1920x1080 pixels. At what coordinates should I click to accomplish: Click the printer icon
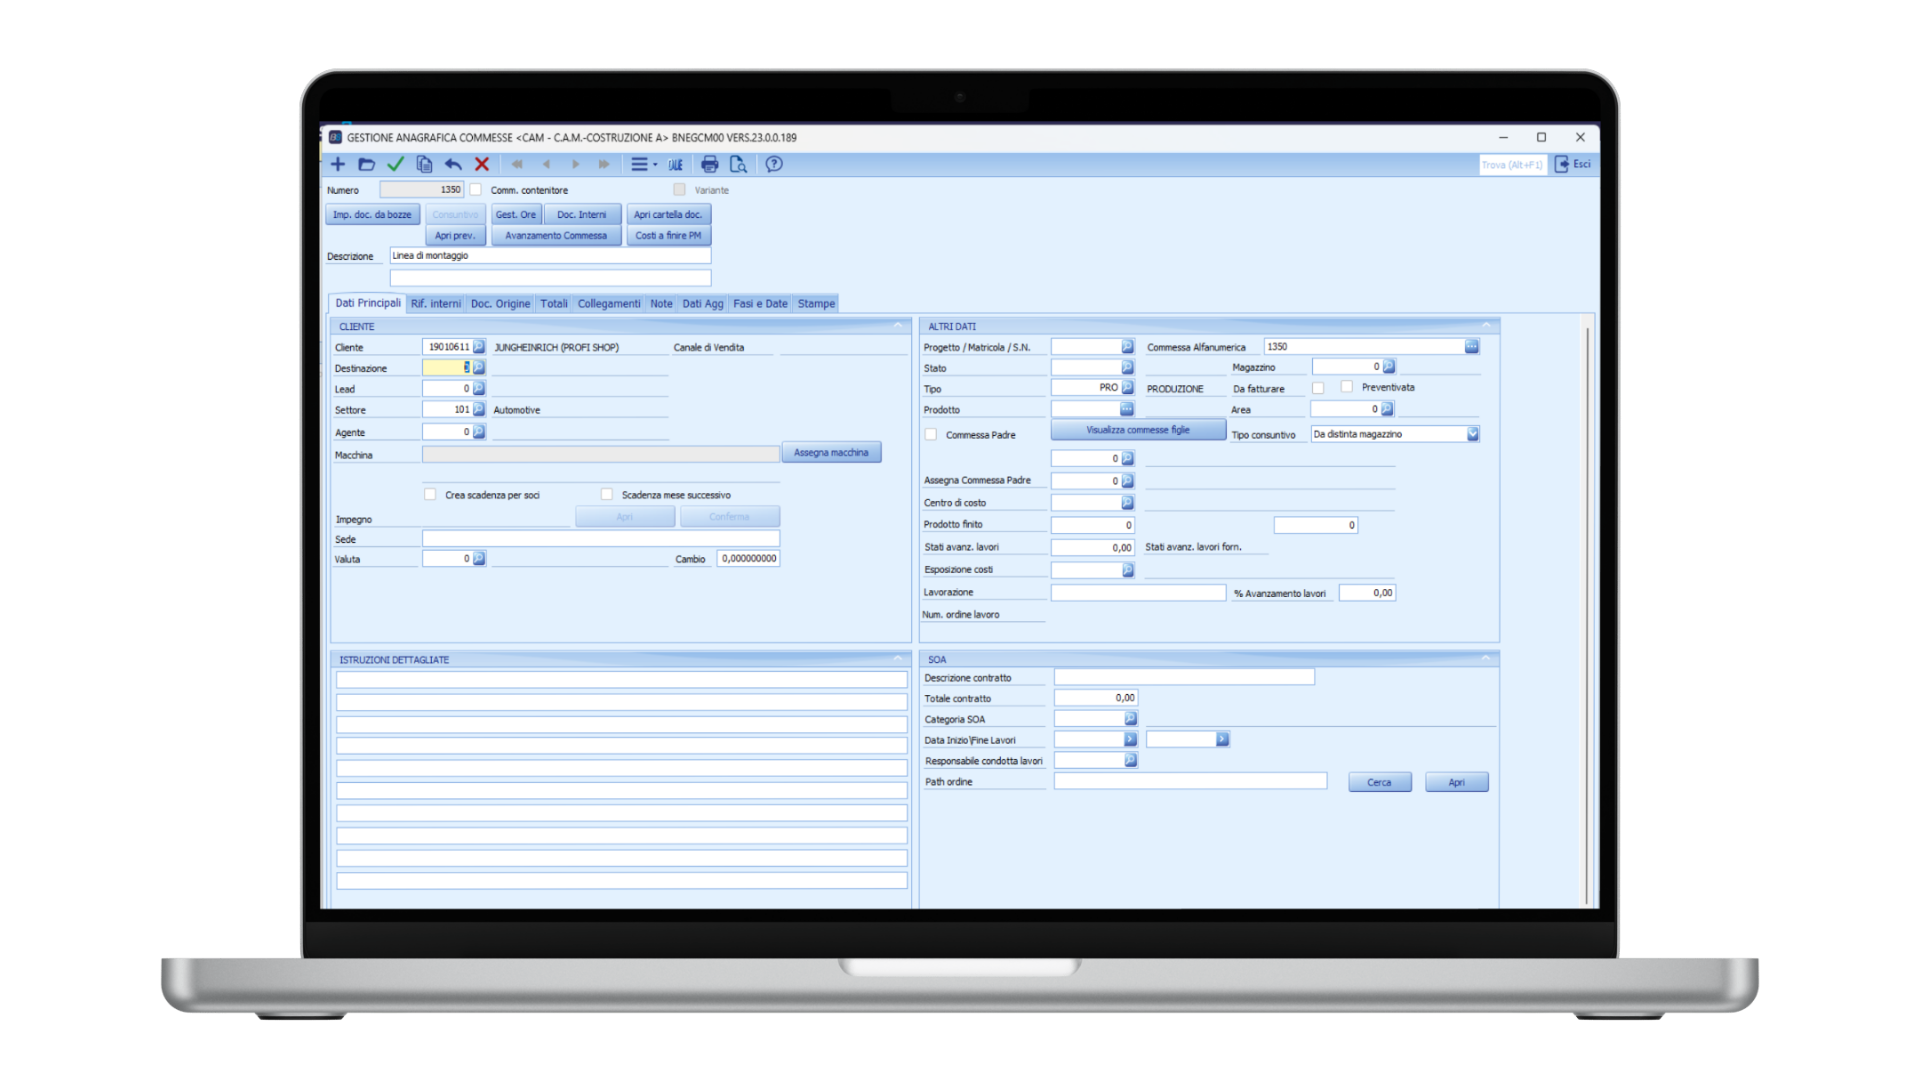click(x=710, y=164)
